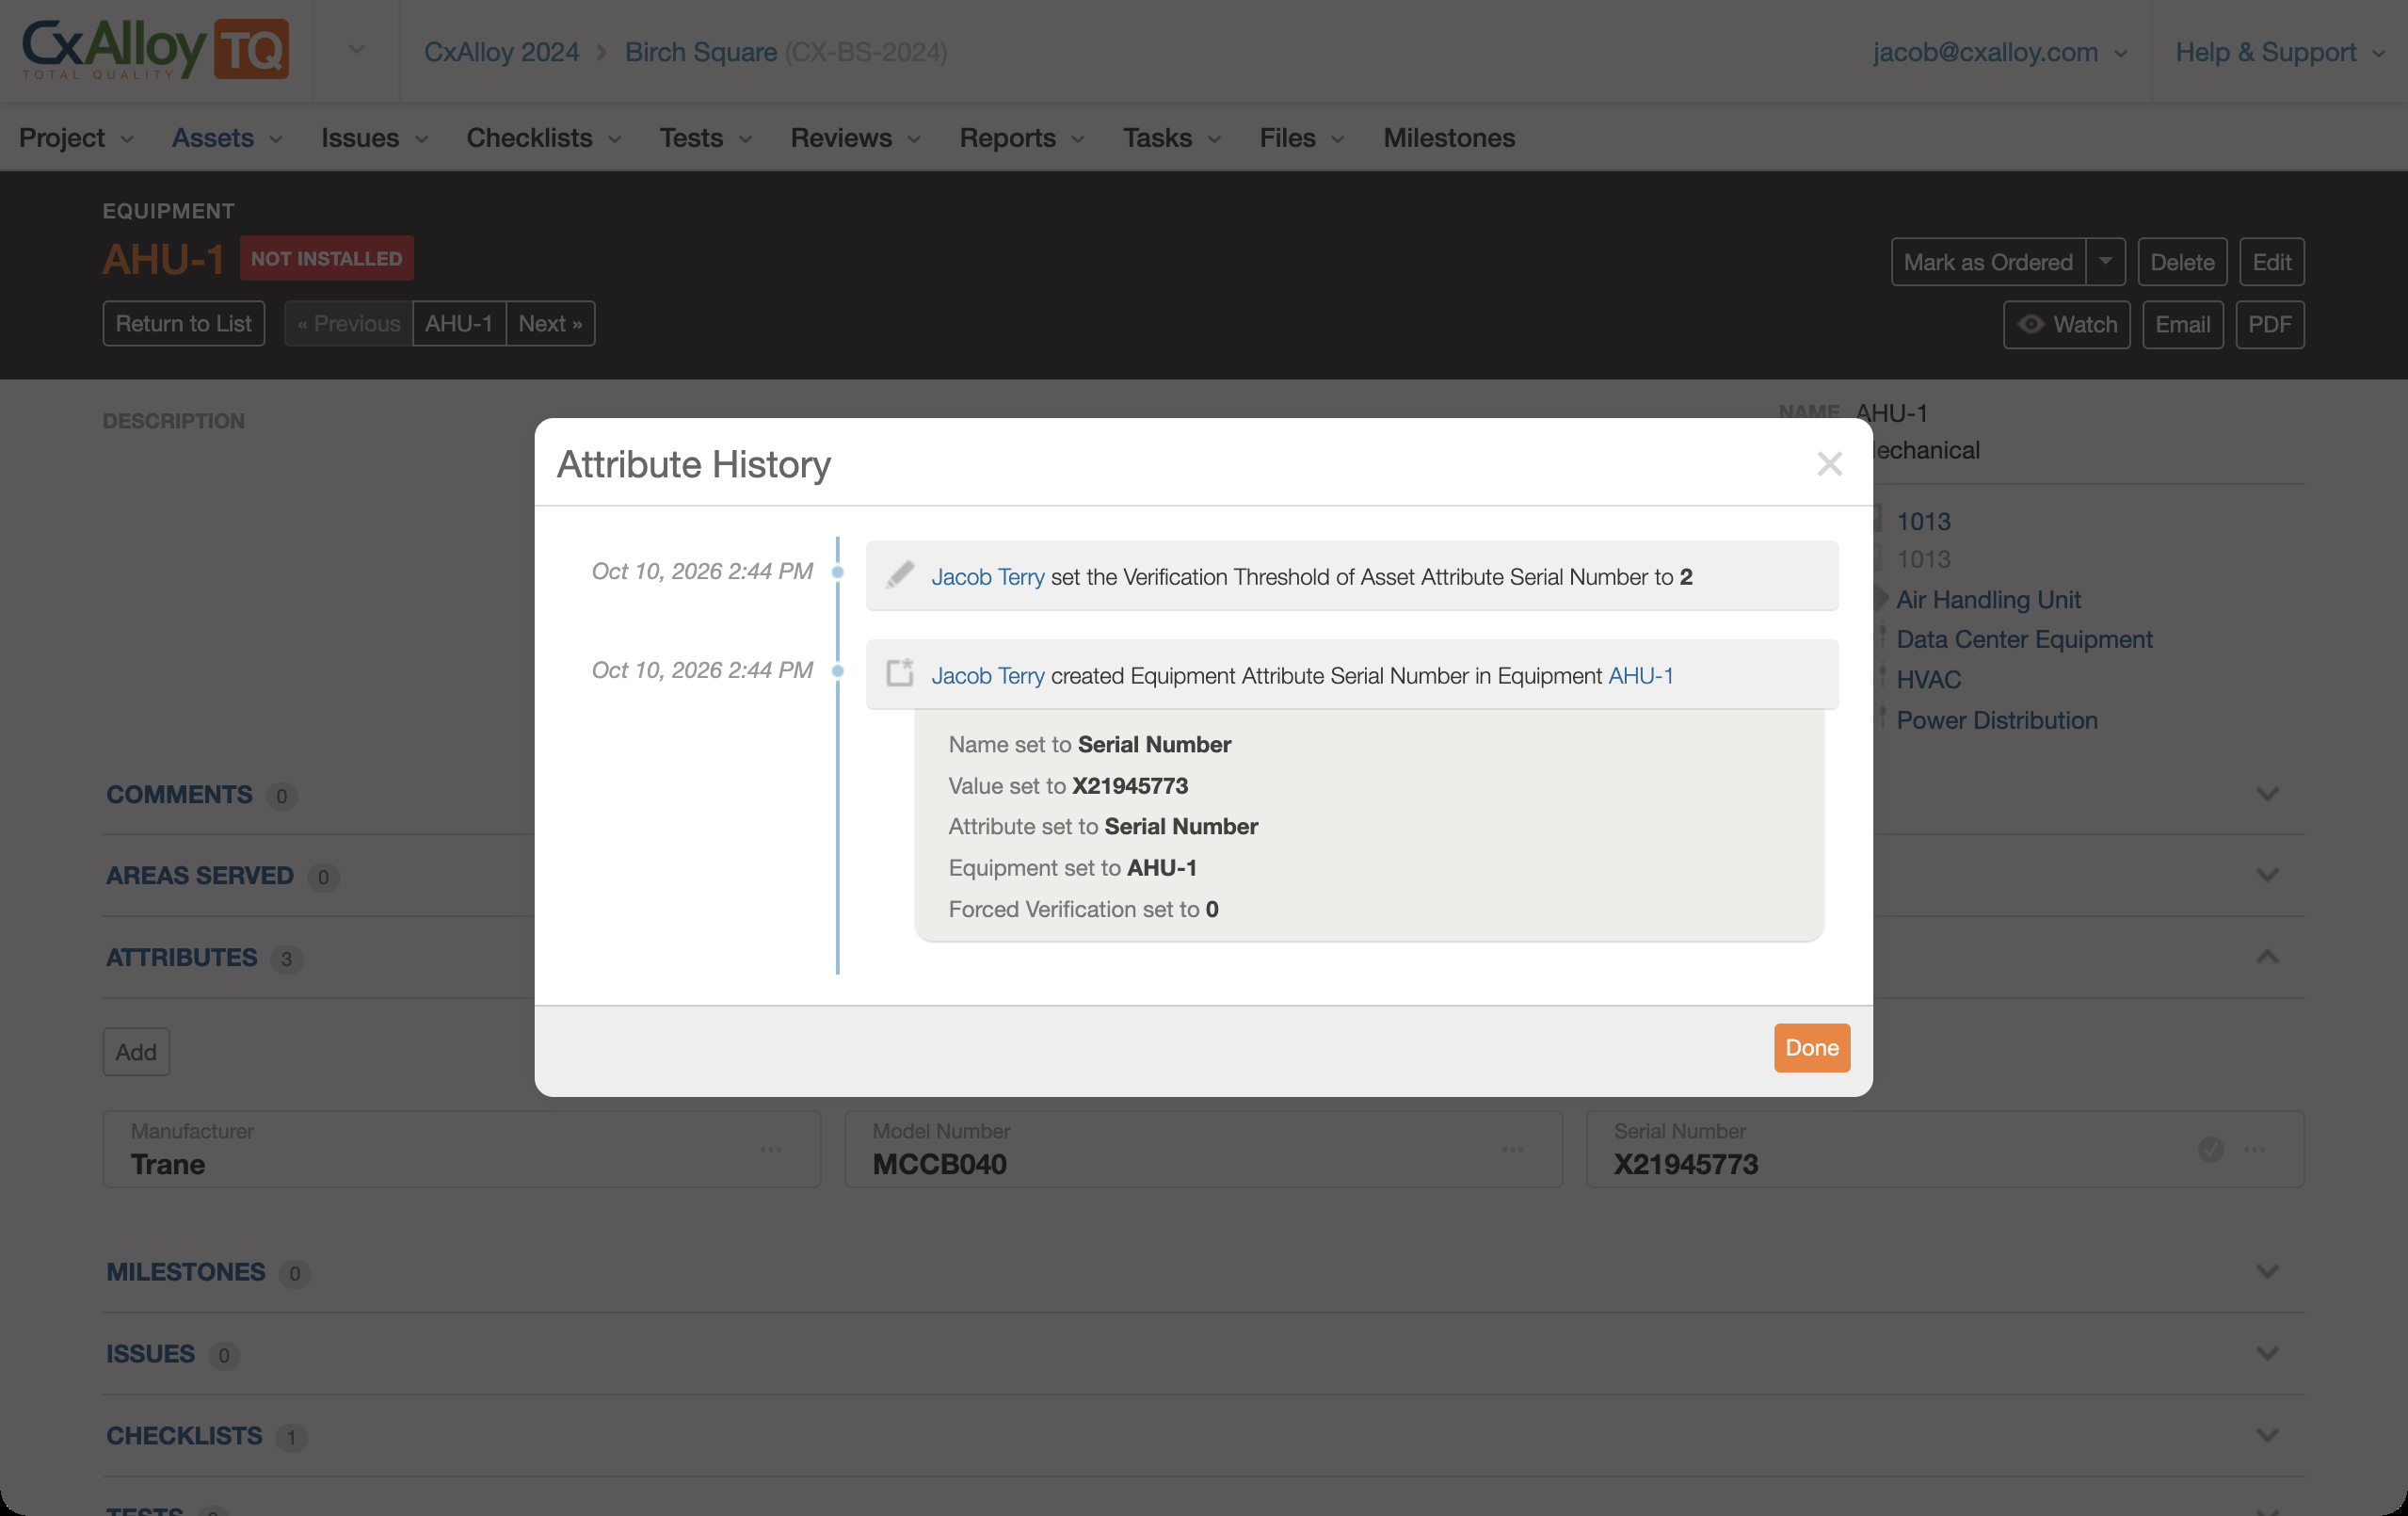Expand the Issues section chevron
Image resolution: width=2408 pixels, height=1516 pixels.
(x=2267, y=1353)
